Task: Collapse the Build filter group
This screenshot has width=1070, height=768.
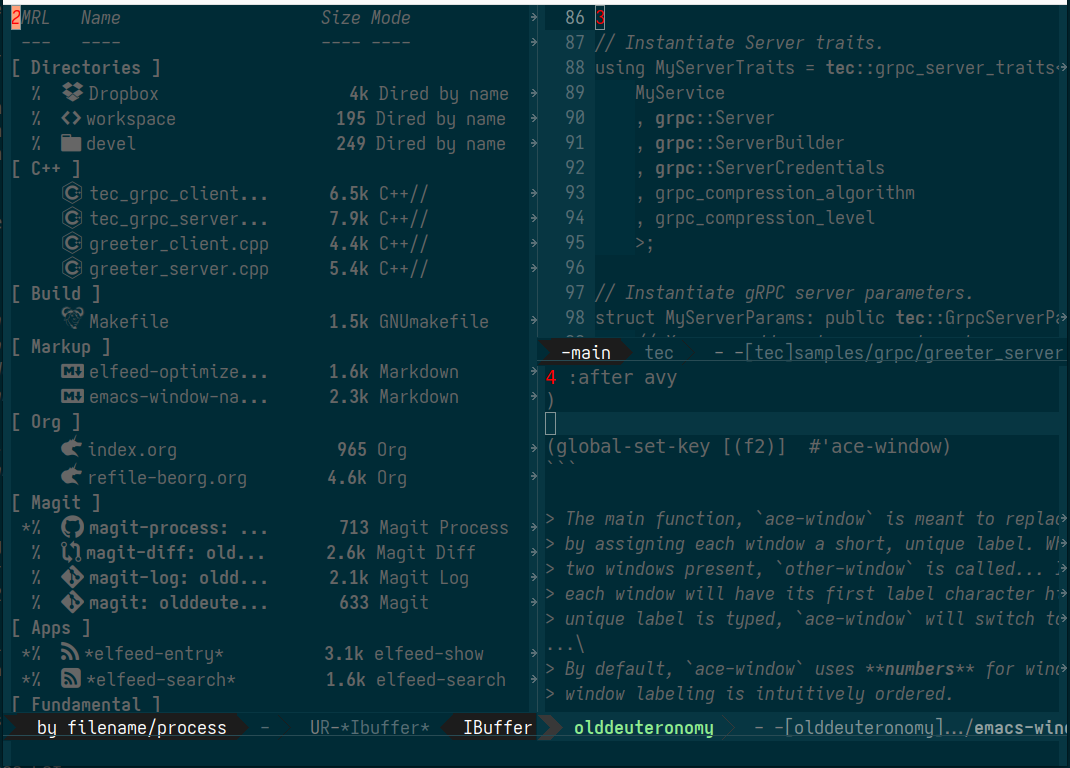Action: point(56,294)
